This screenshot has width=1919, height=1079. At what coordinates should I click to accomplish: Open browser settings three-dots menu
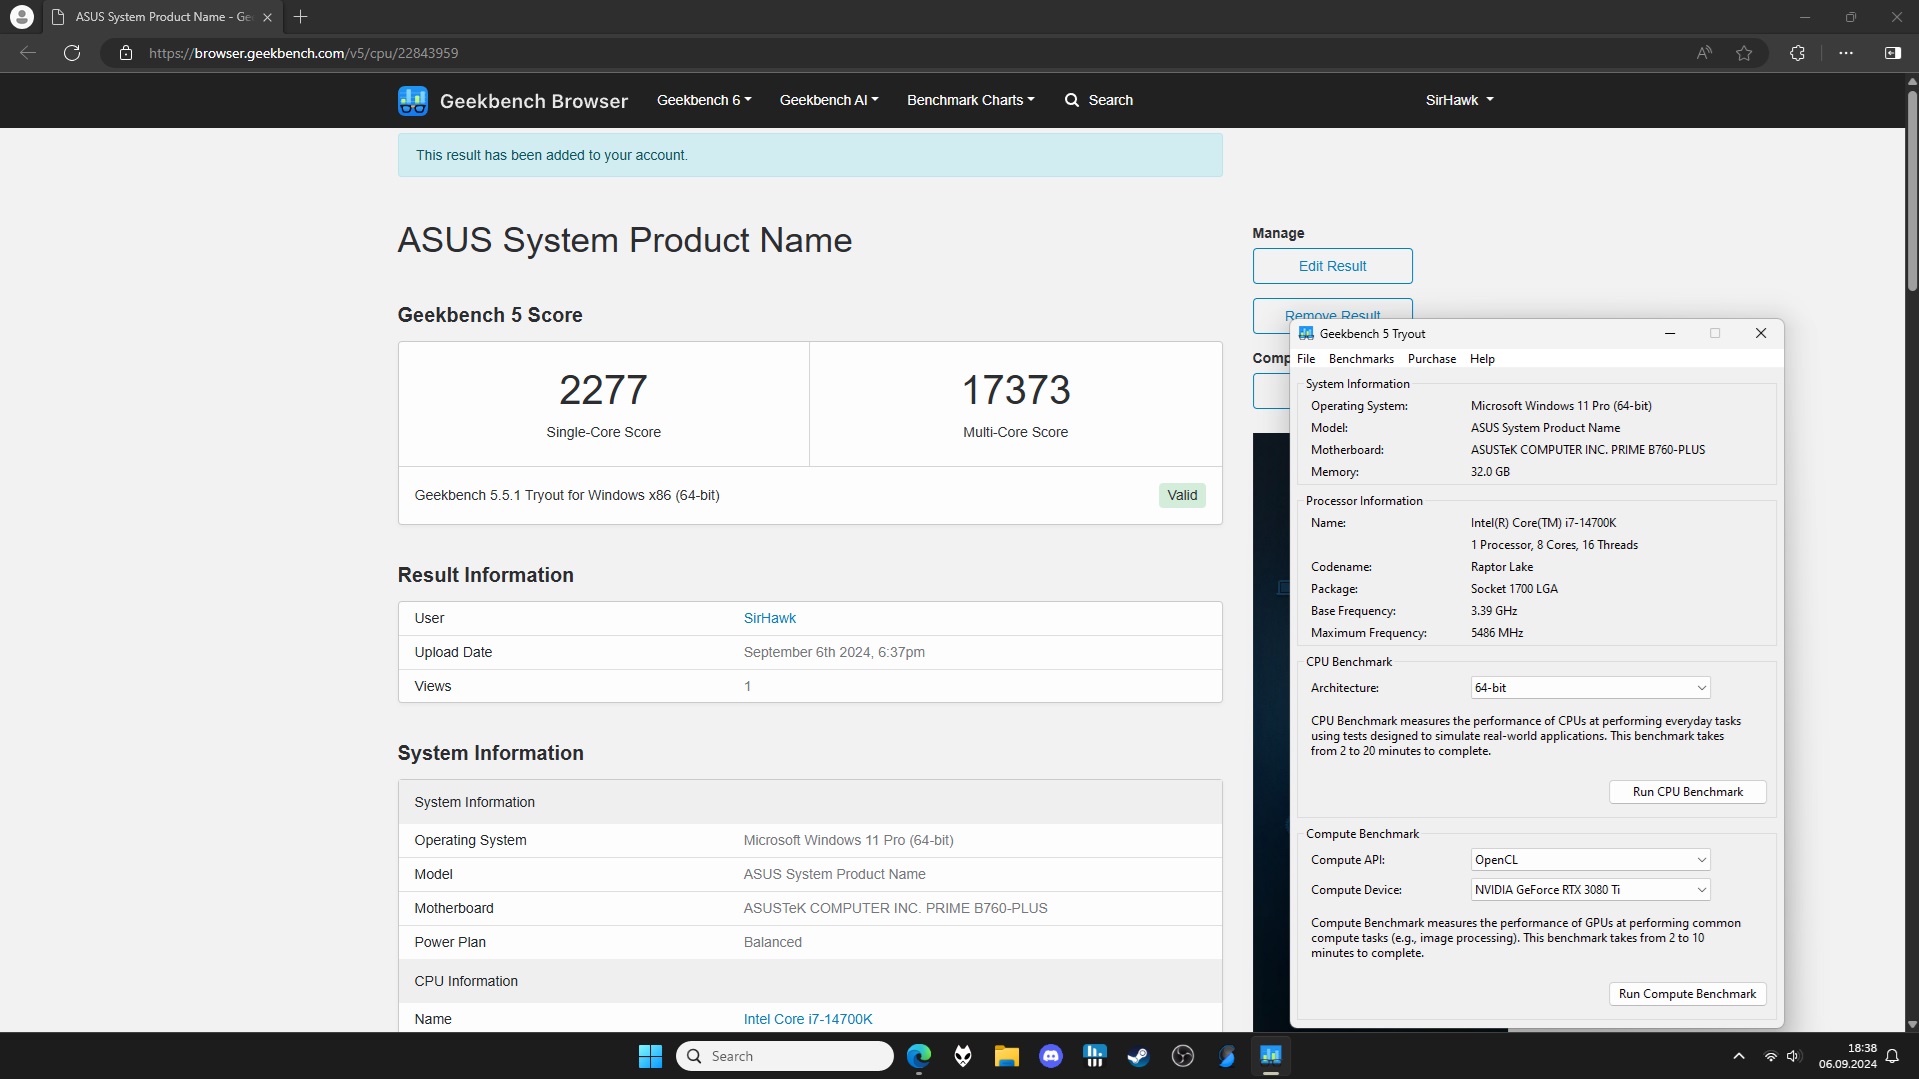point(1846,53)
